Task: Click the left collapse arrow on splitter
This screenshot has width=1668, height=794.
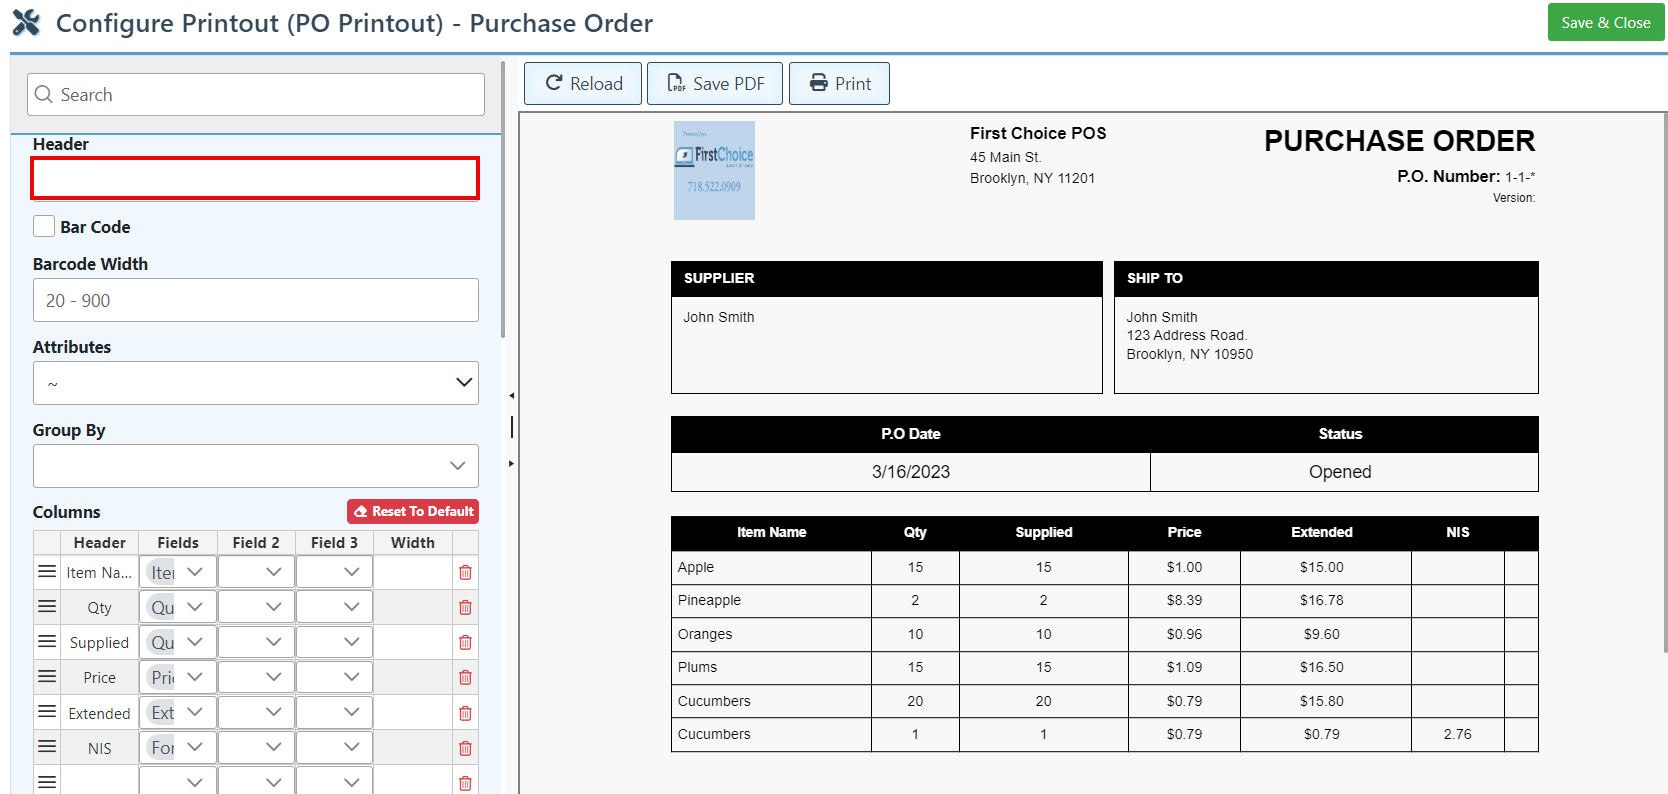Action: 511,396
